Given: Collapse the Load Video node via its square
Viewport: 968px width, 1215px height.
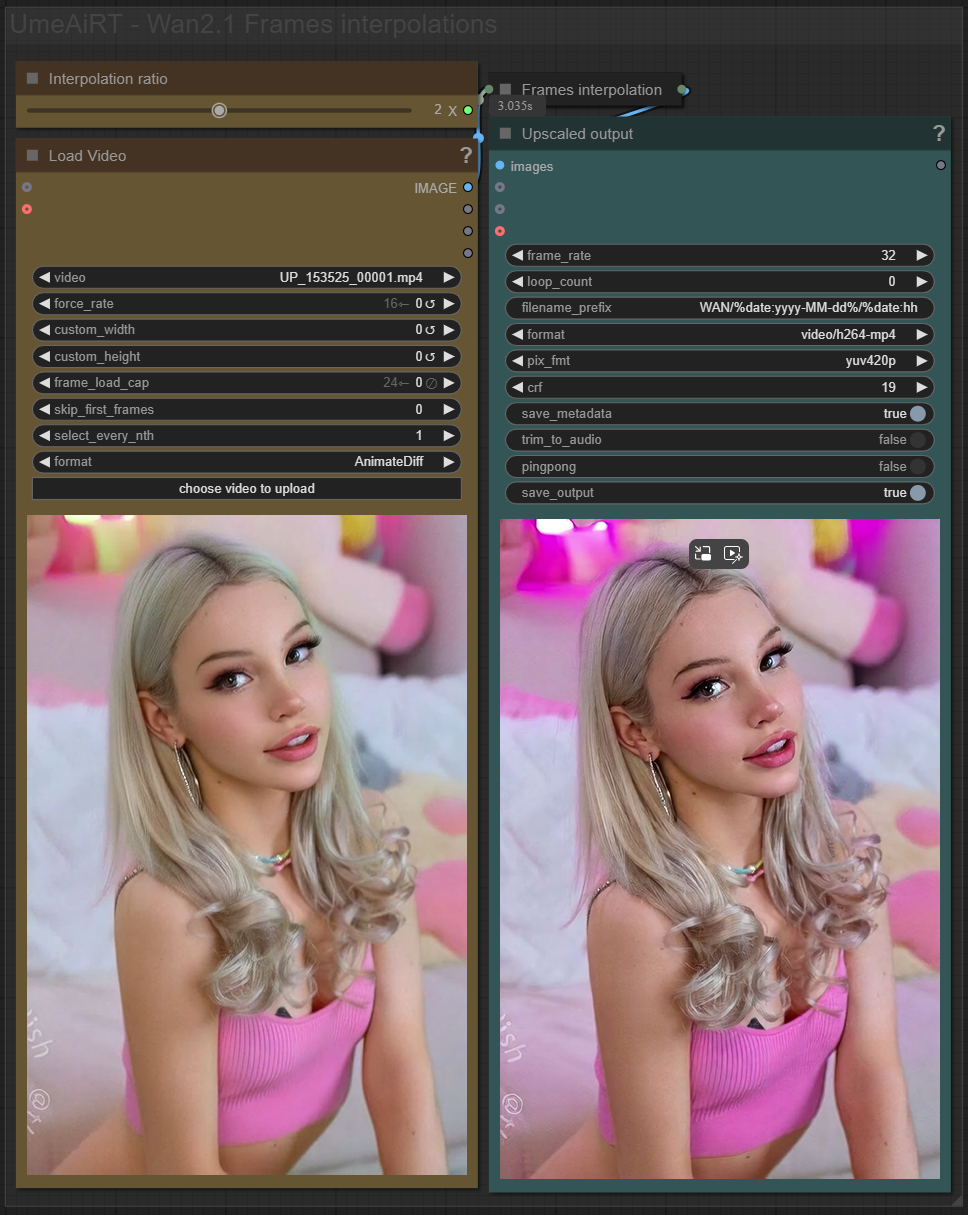Looking at the screenshot, I should click(x=32, y=155).
